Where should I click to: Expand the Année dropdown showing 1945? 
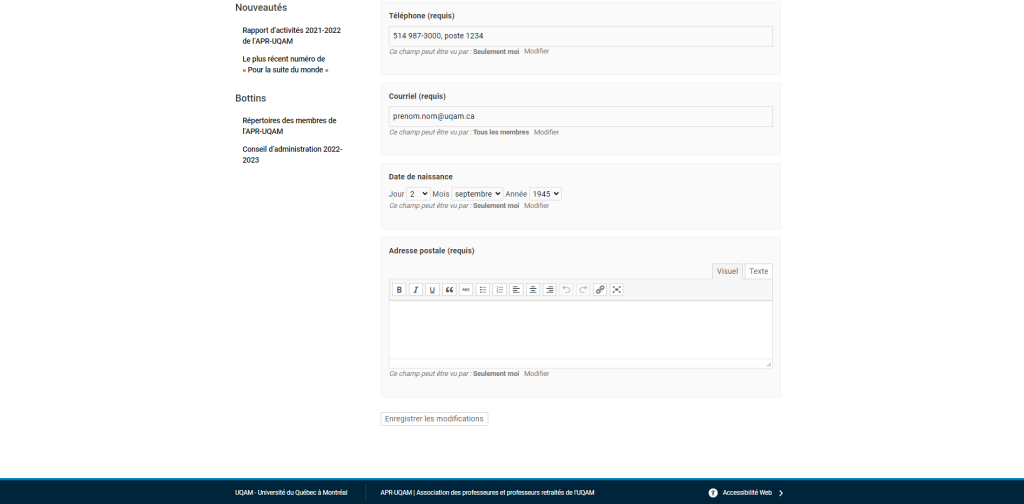[x=545, y=194]
